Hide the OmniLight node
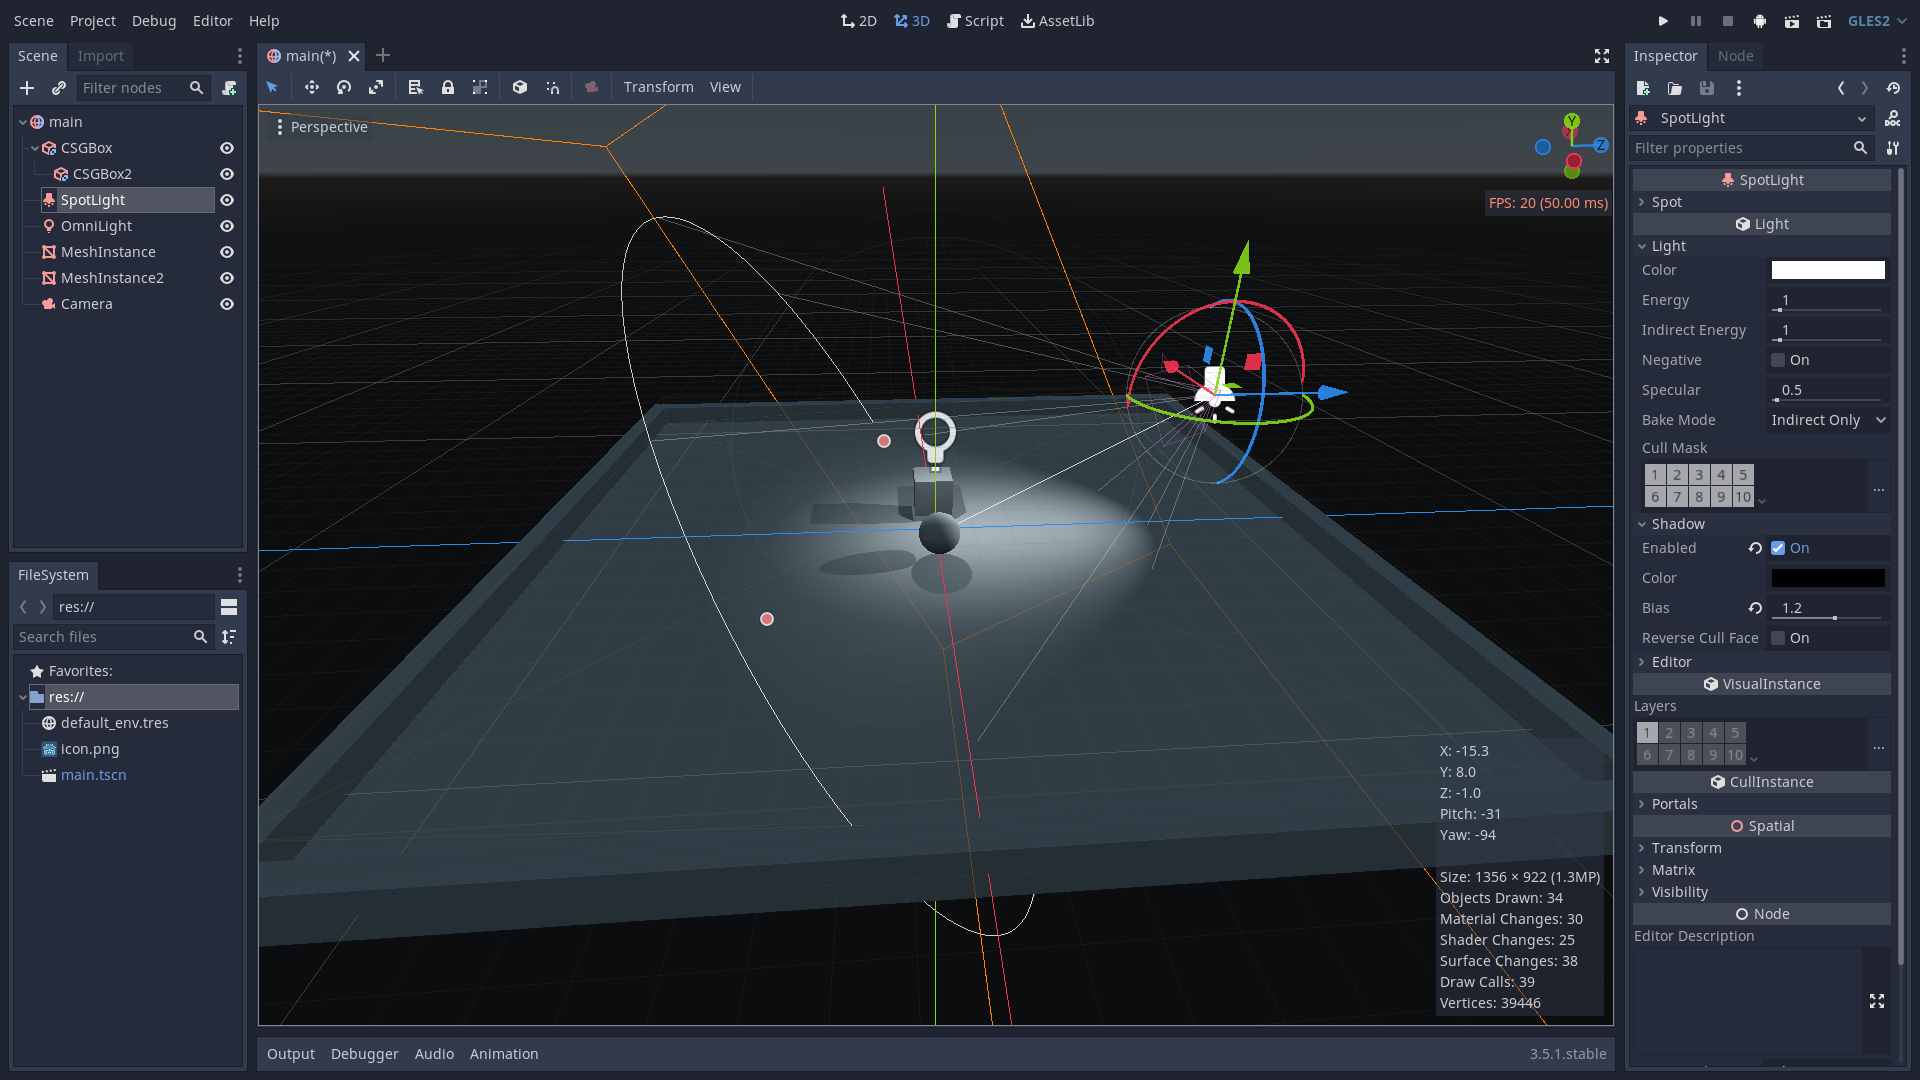The width and height of the screenshot is (1920, 1080). [227, 226]
